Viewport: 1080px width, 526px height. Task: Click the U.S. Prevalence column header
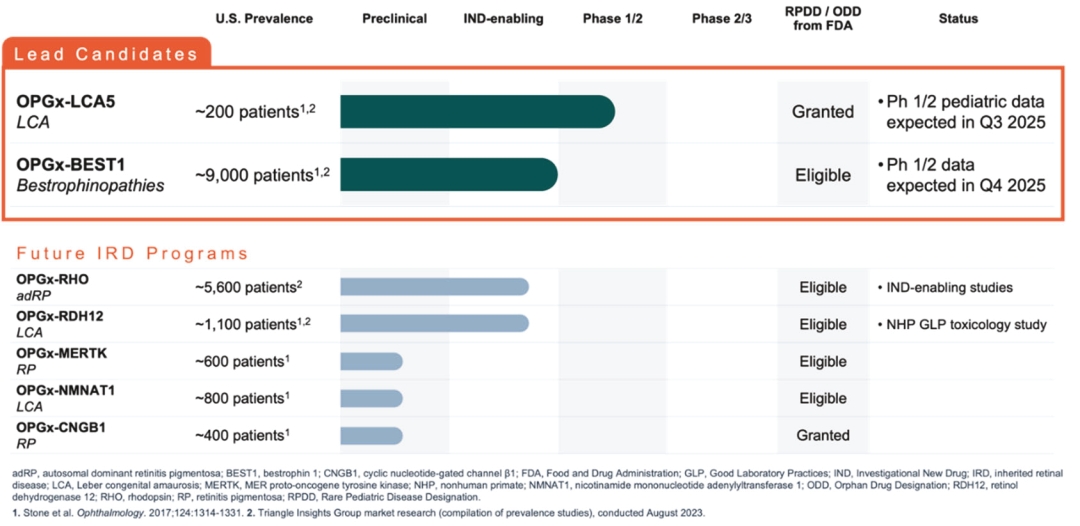click(264, 18)
